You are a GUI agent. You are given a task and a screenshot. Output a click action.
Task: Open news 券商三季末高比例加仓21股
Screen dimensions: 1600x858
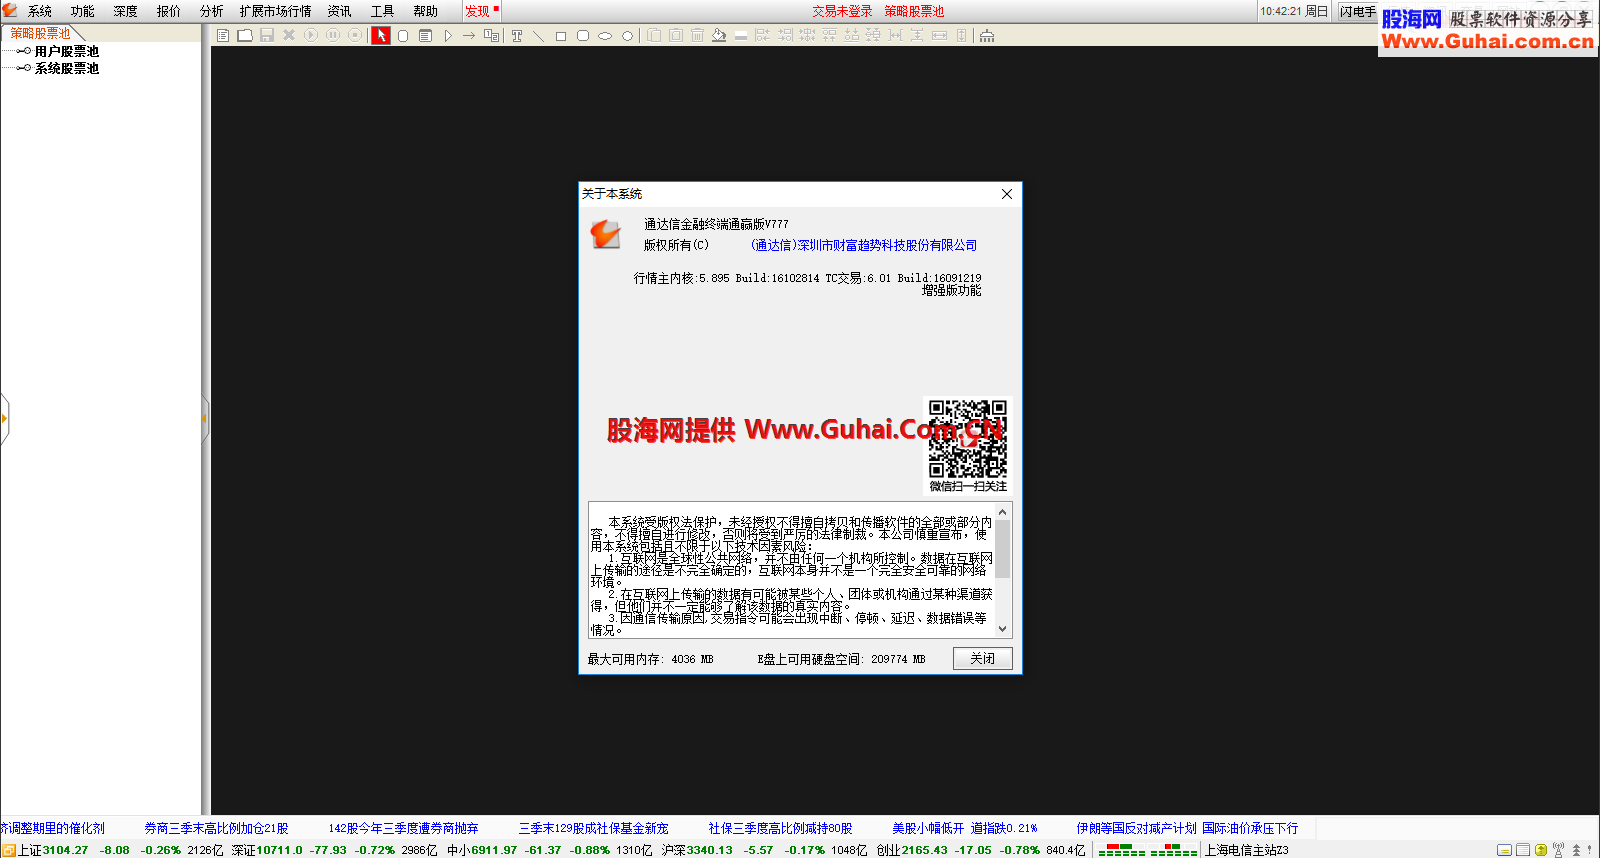(216, 828)
